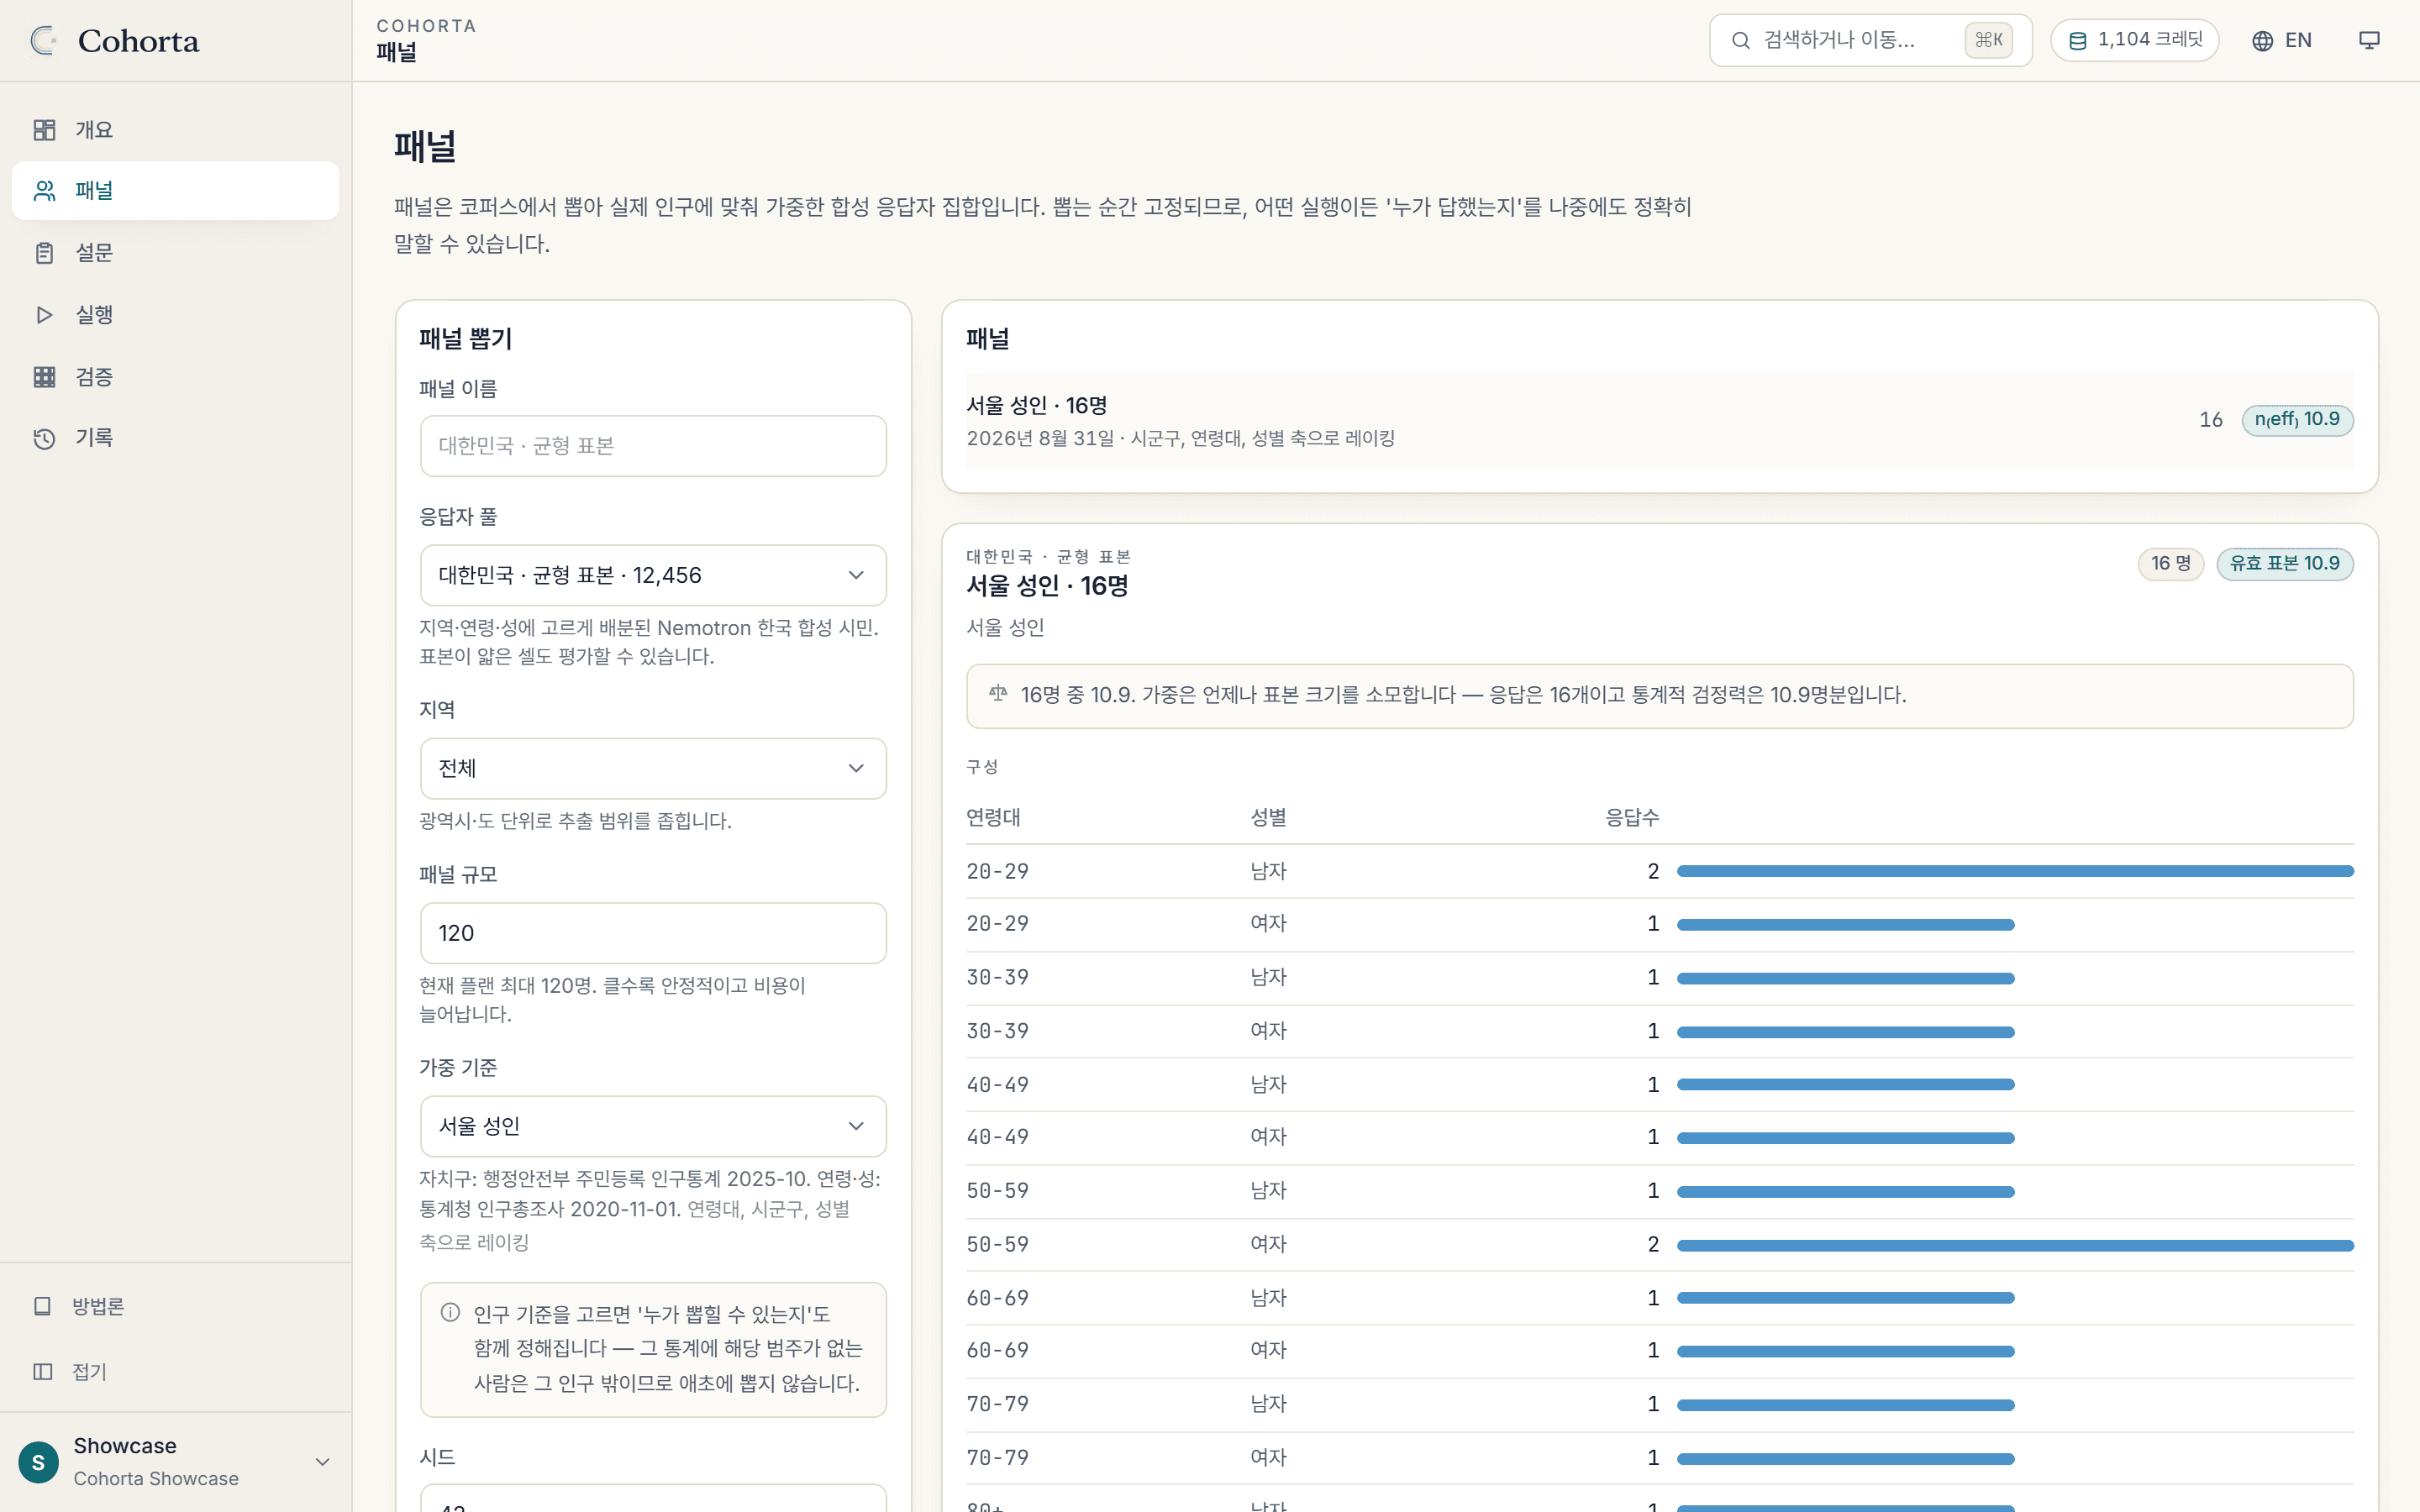
Task: Open the 지역 전체 dropdown
Action: click(653, 768)
